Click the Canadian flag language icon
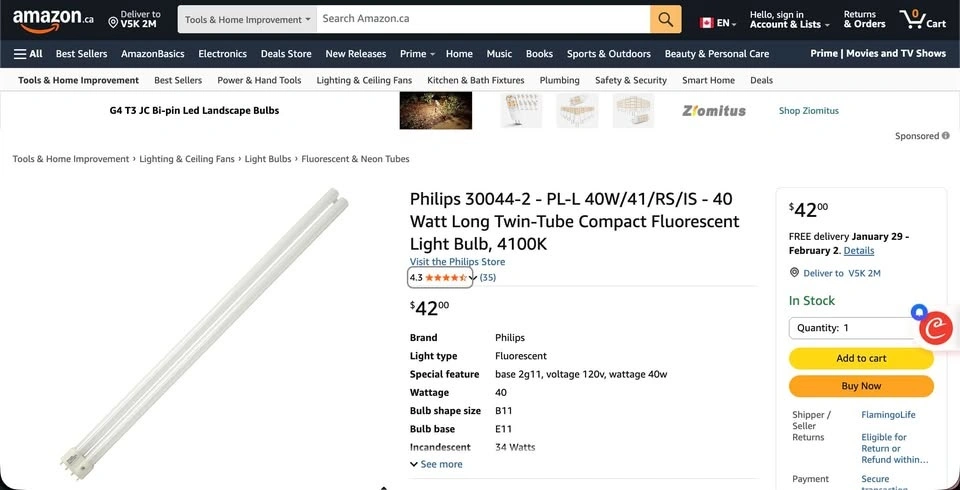960x490 pixels. pyautogui.click(x=707, y=23)
